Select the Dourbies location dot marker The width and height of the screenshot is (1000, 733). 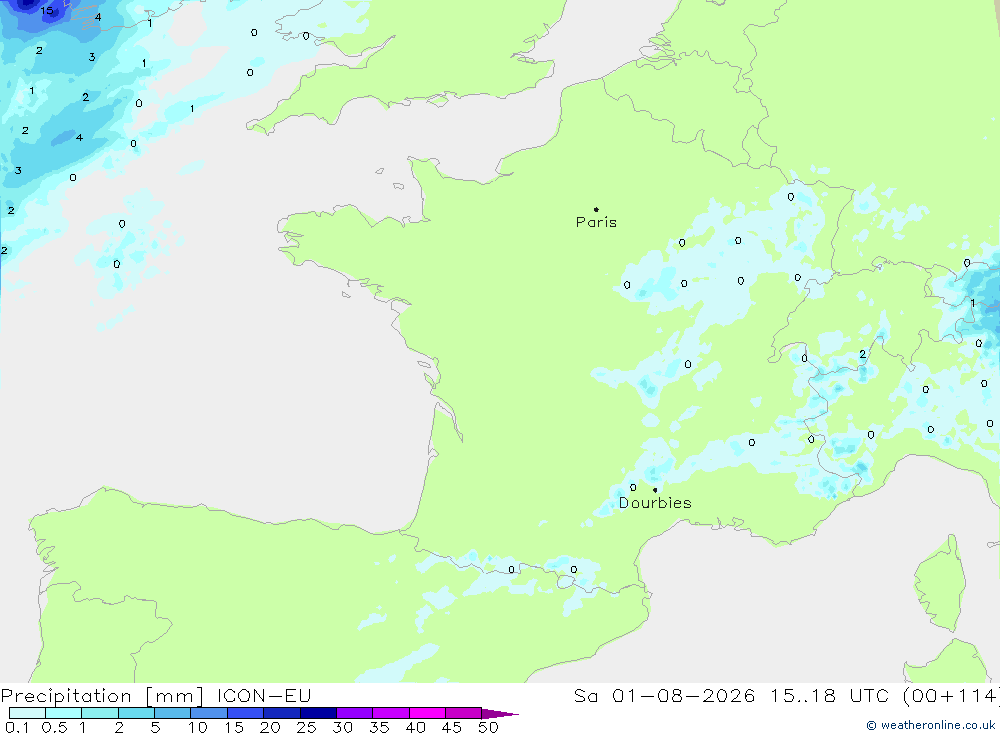(x=655, y=490)
